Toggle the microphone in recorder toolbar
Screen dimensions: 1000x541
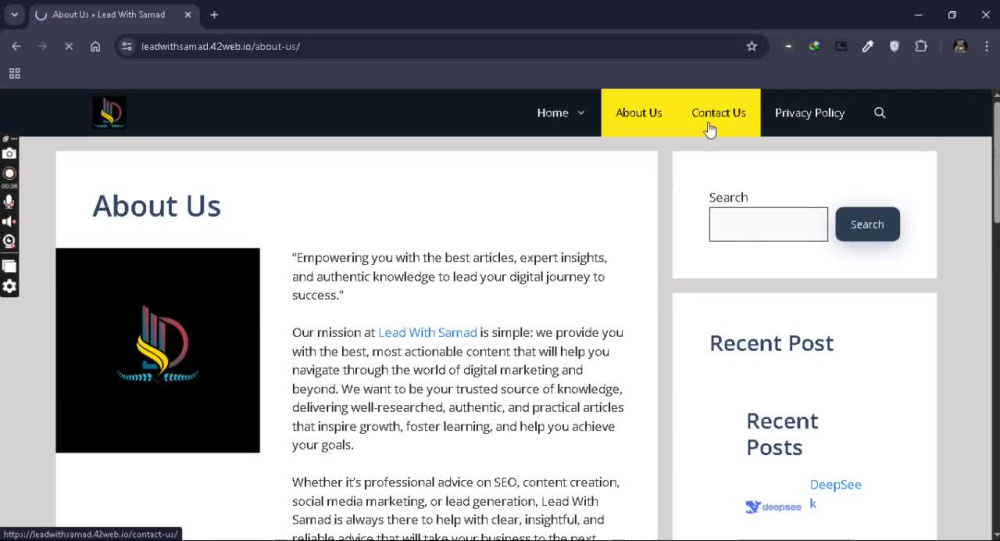click(x=9, y=202)
